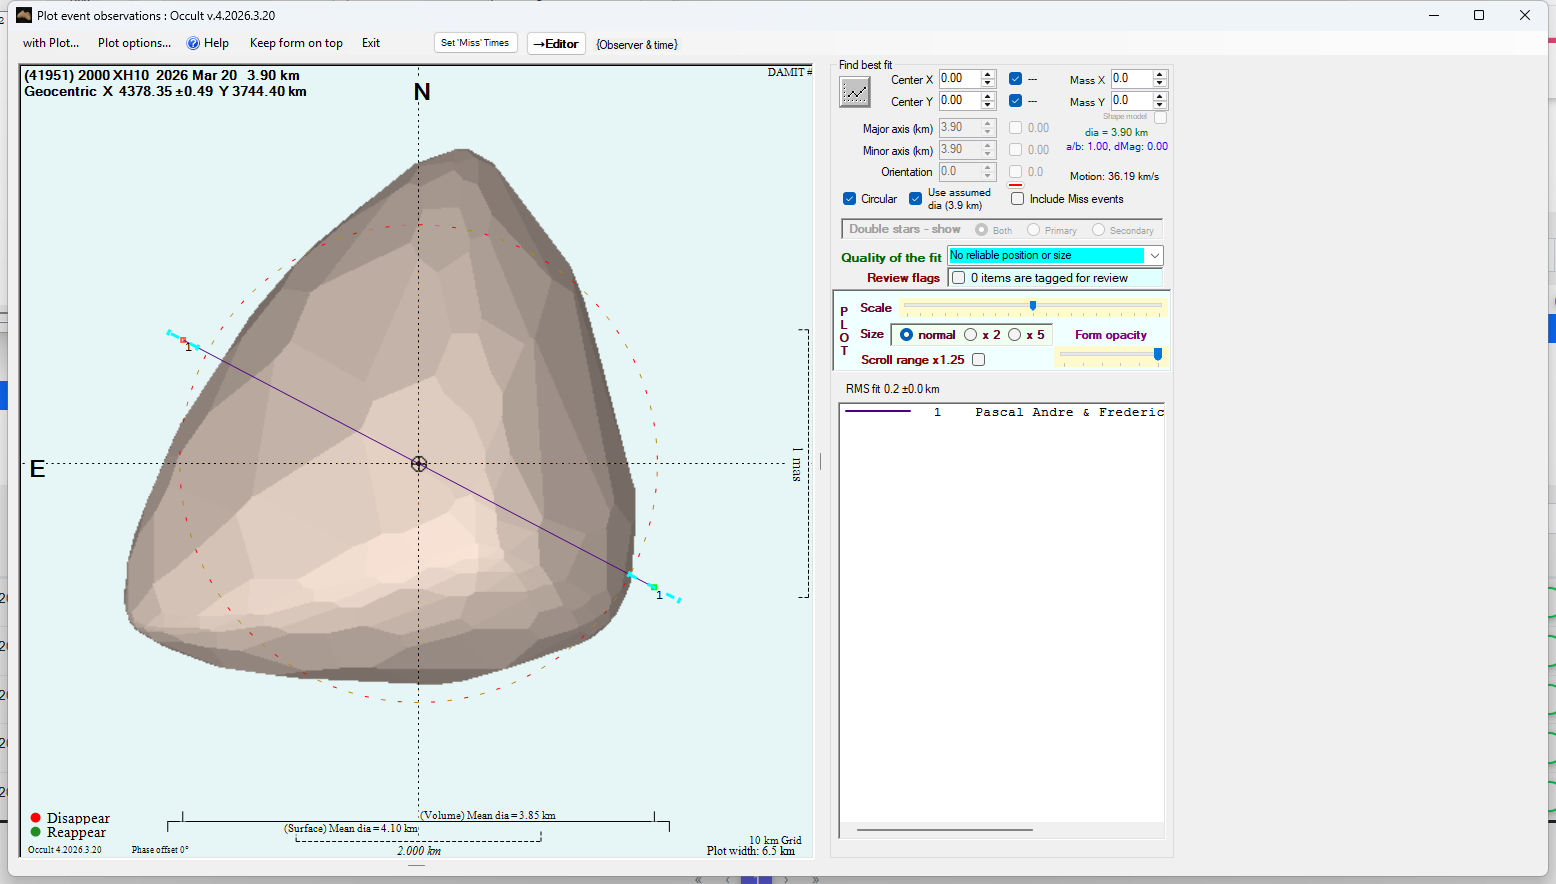The height and width of the screenshot is (884, 1556).
Task: Enable Include Miss events checkbox
Action: (1017, 199)
